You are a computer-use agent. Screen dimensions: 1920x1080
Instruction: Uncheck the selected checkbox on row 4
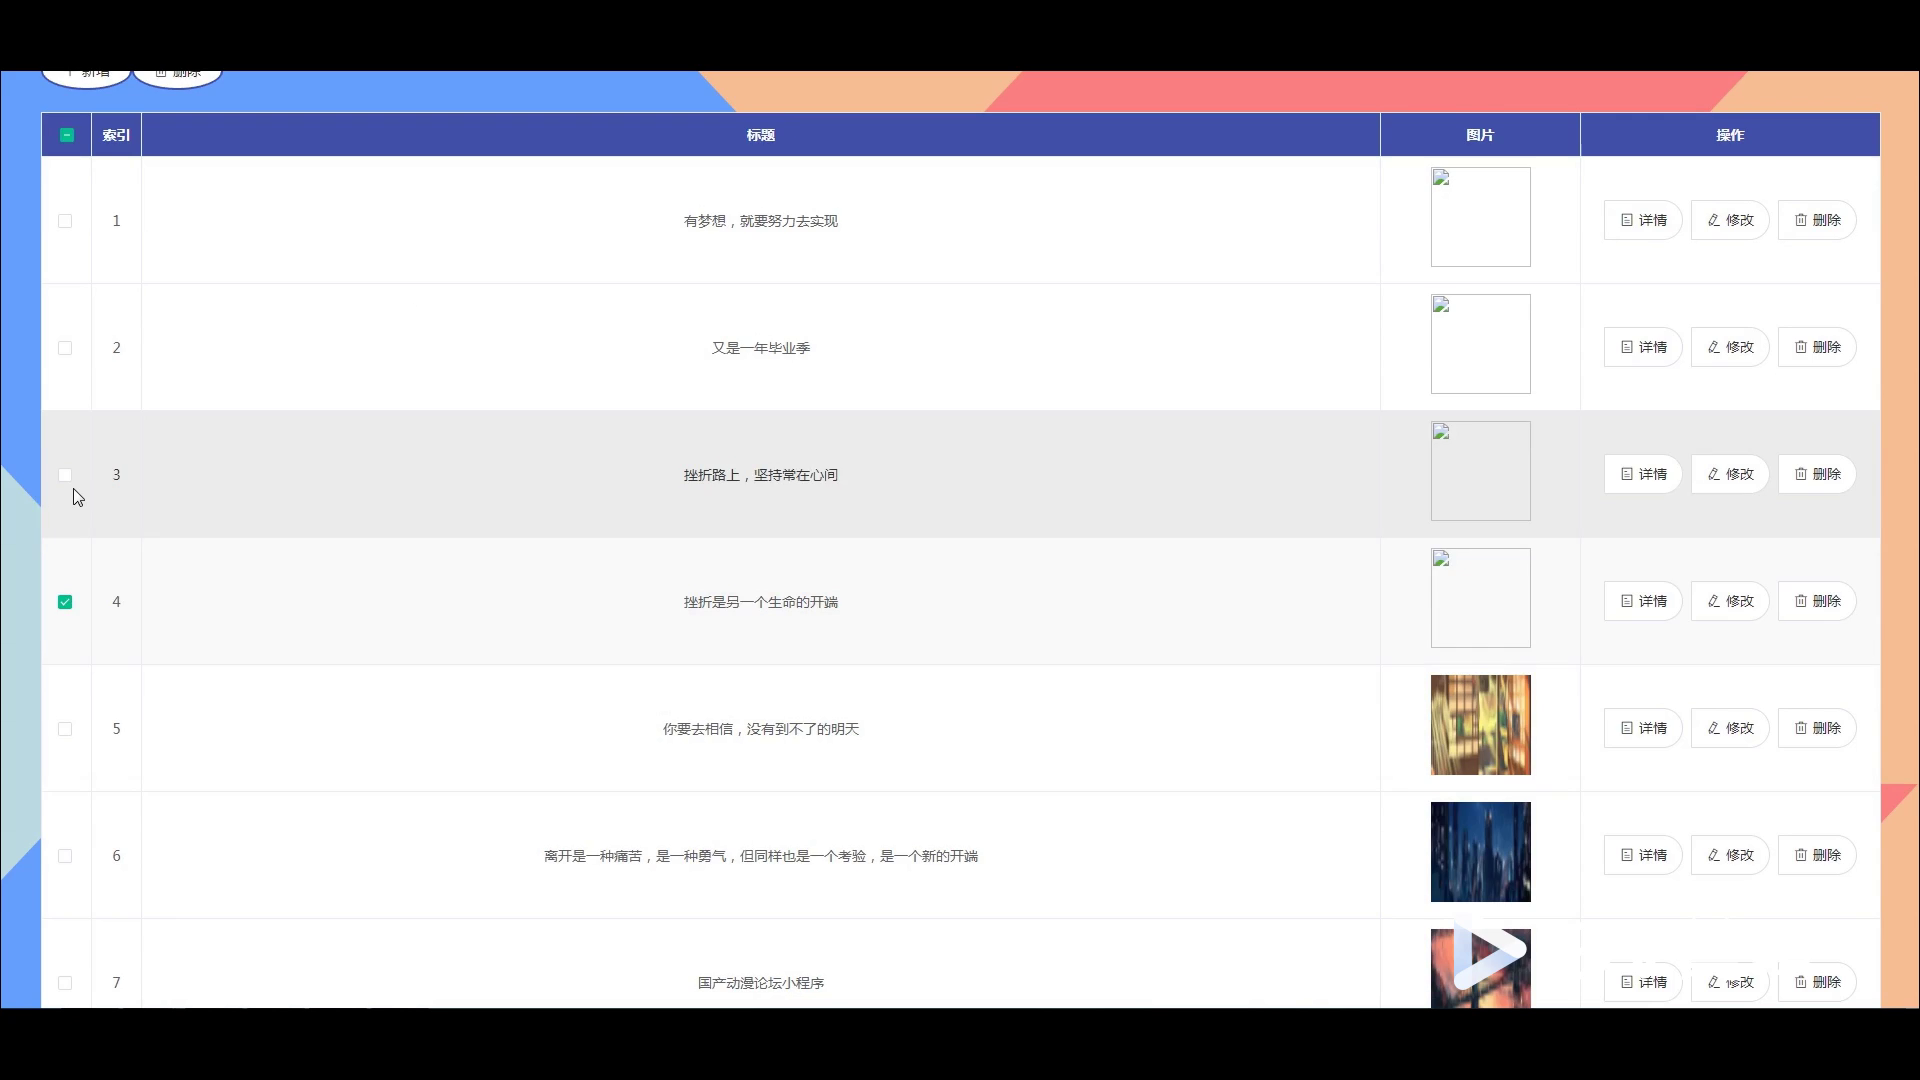pos(65,601)
